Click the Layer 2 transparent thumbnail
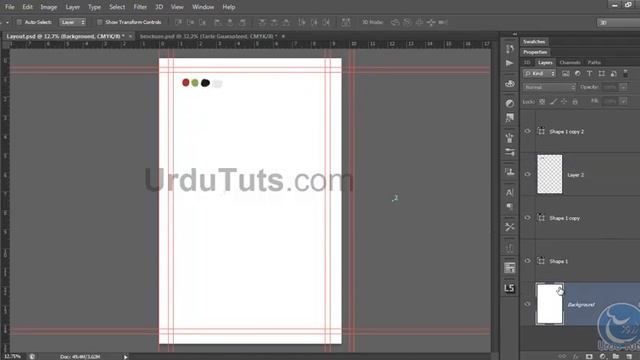 tap(549, 174)
